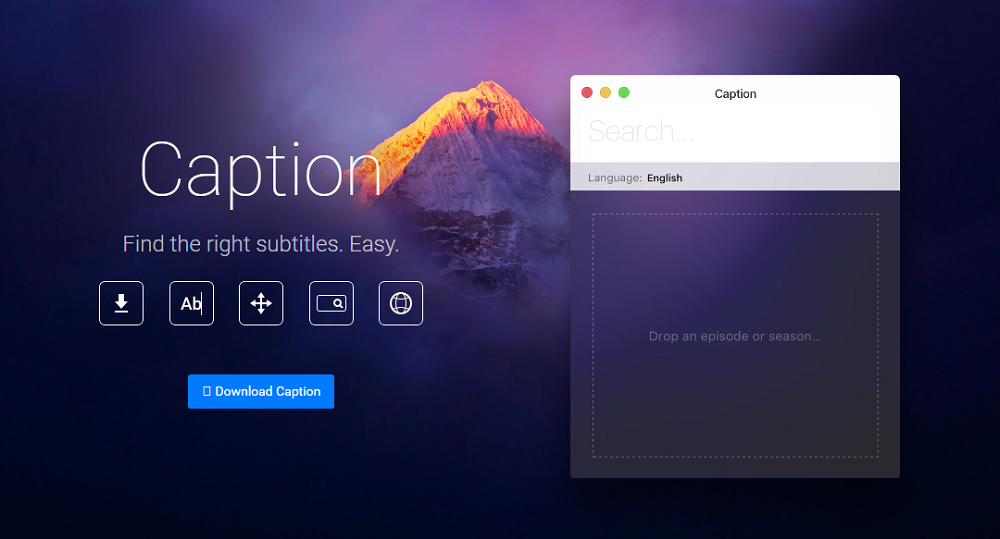The width and height of the screenshot is (1000, 539).
Task: Select the search bar magnifier feature icon
Action: click(x=331, y=303)
